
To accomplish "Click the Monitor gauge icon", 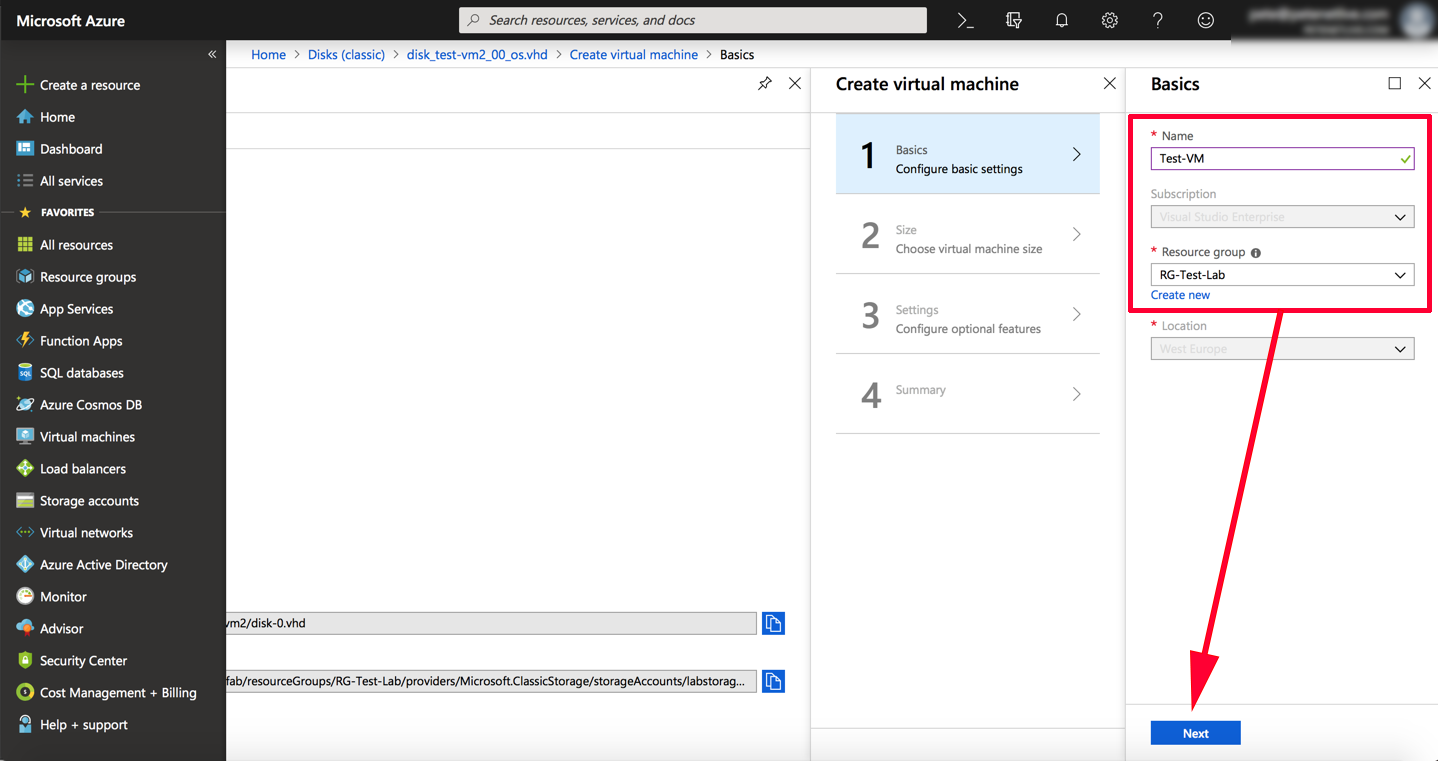I will [x=25, y=597].
